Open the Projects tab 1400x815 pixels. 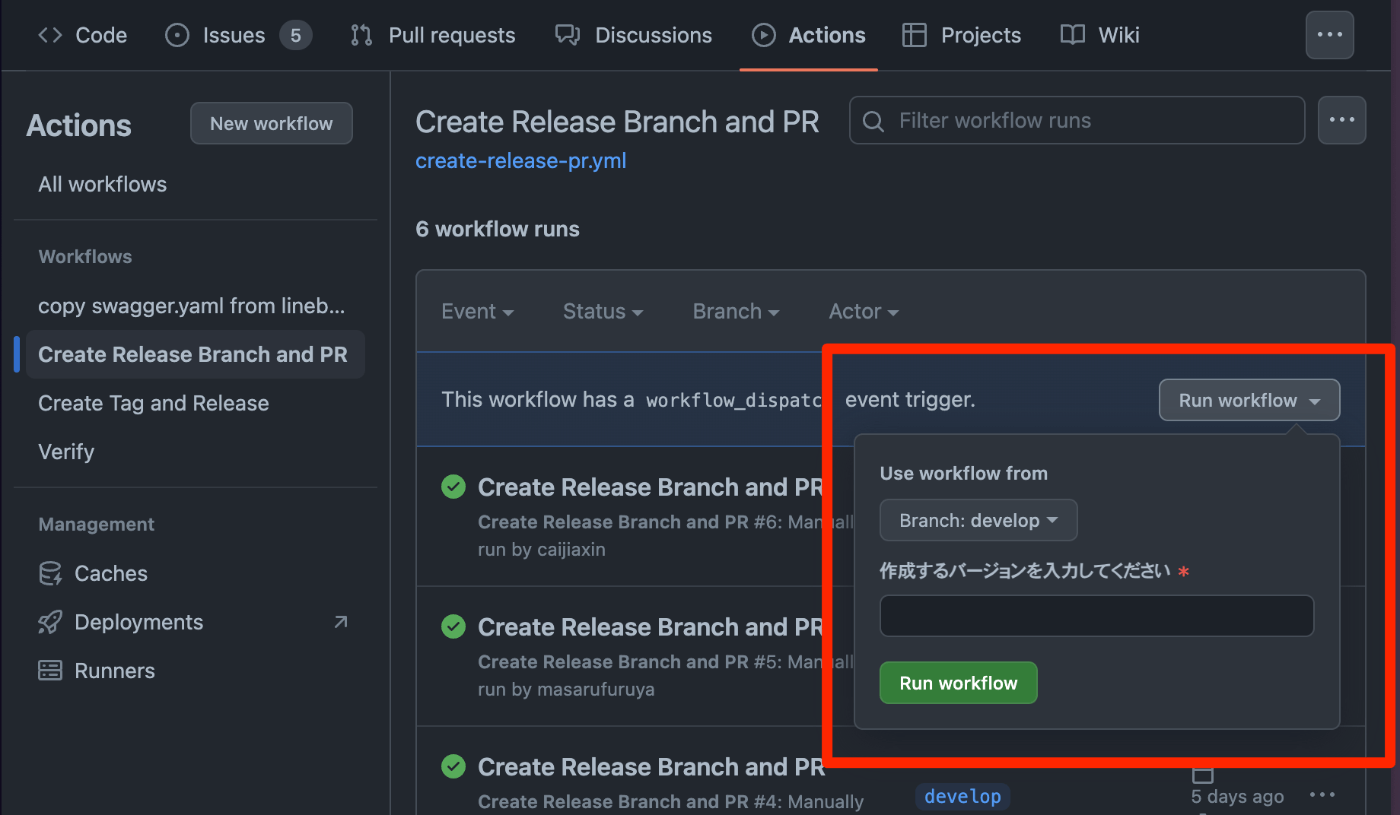[961, 35]
